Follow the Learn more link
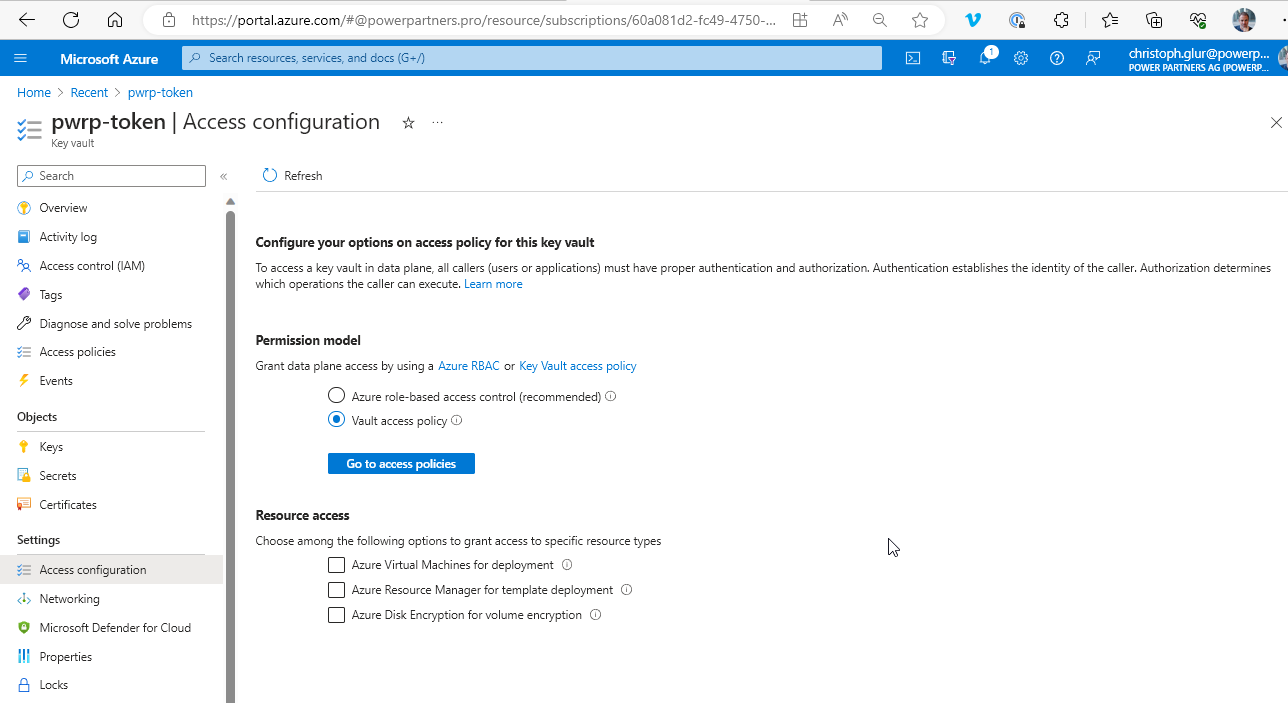The image size is (1288, 703). pos(493,284)
